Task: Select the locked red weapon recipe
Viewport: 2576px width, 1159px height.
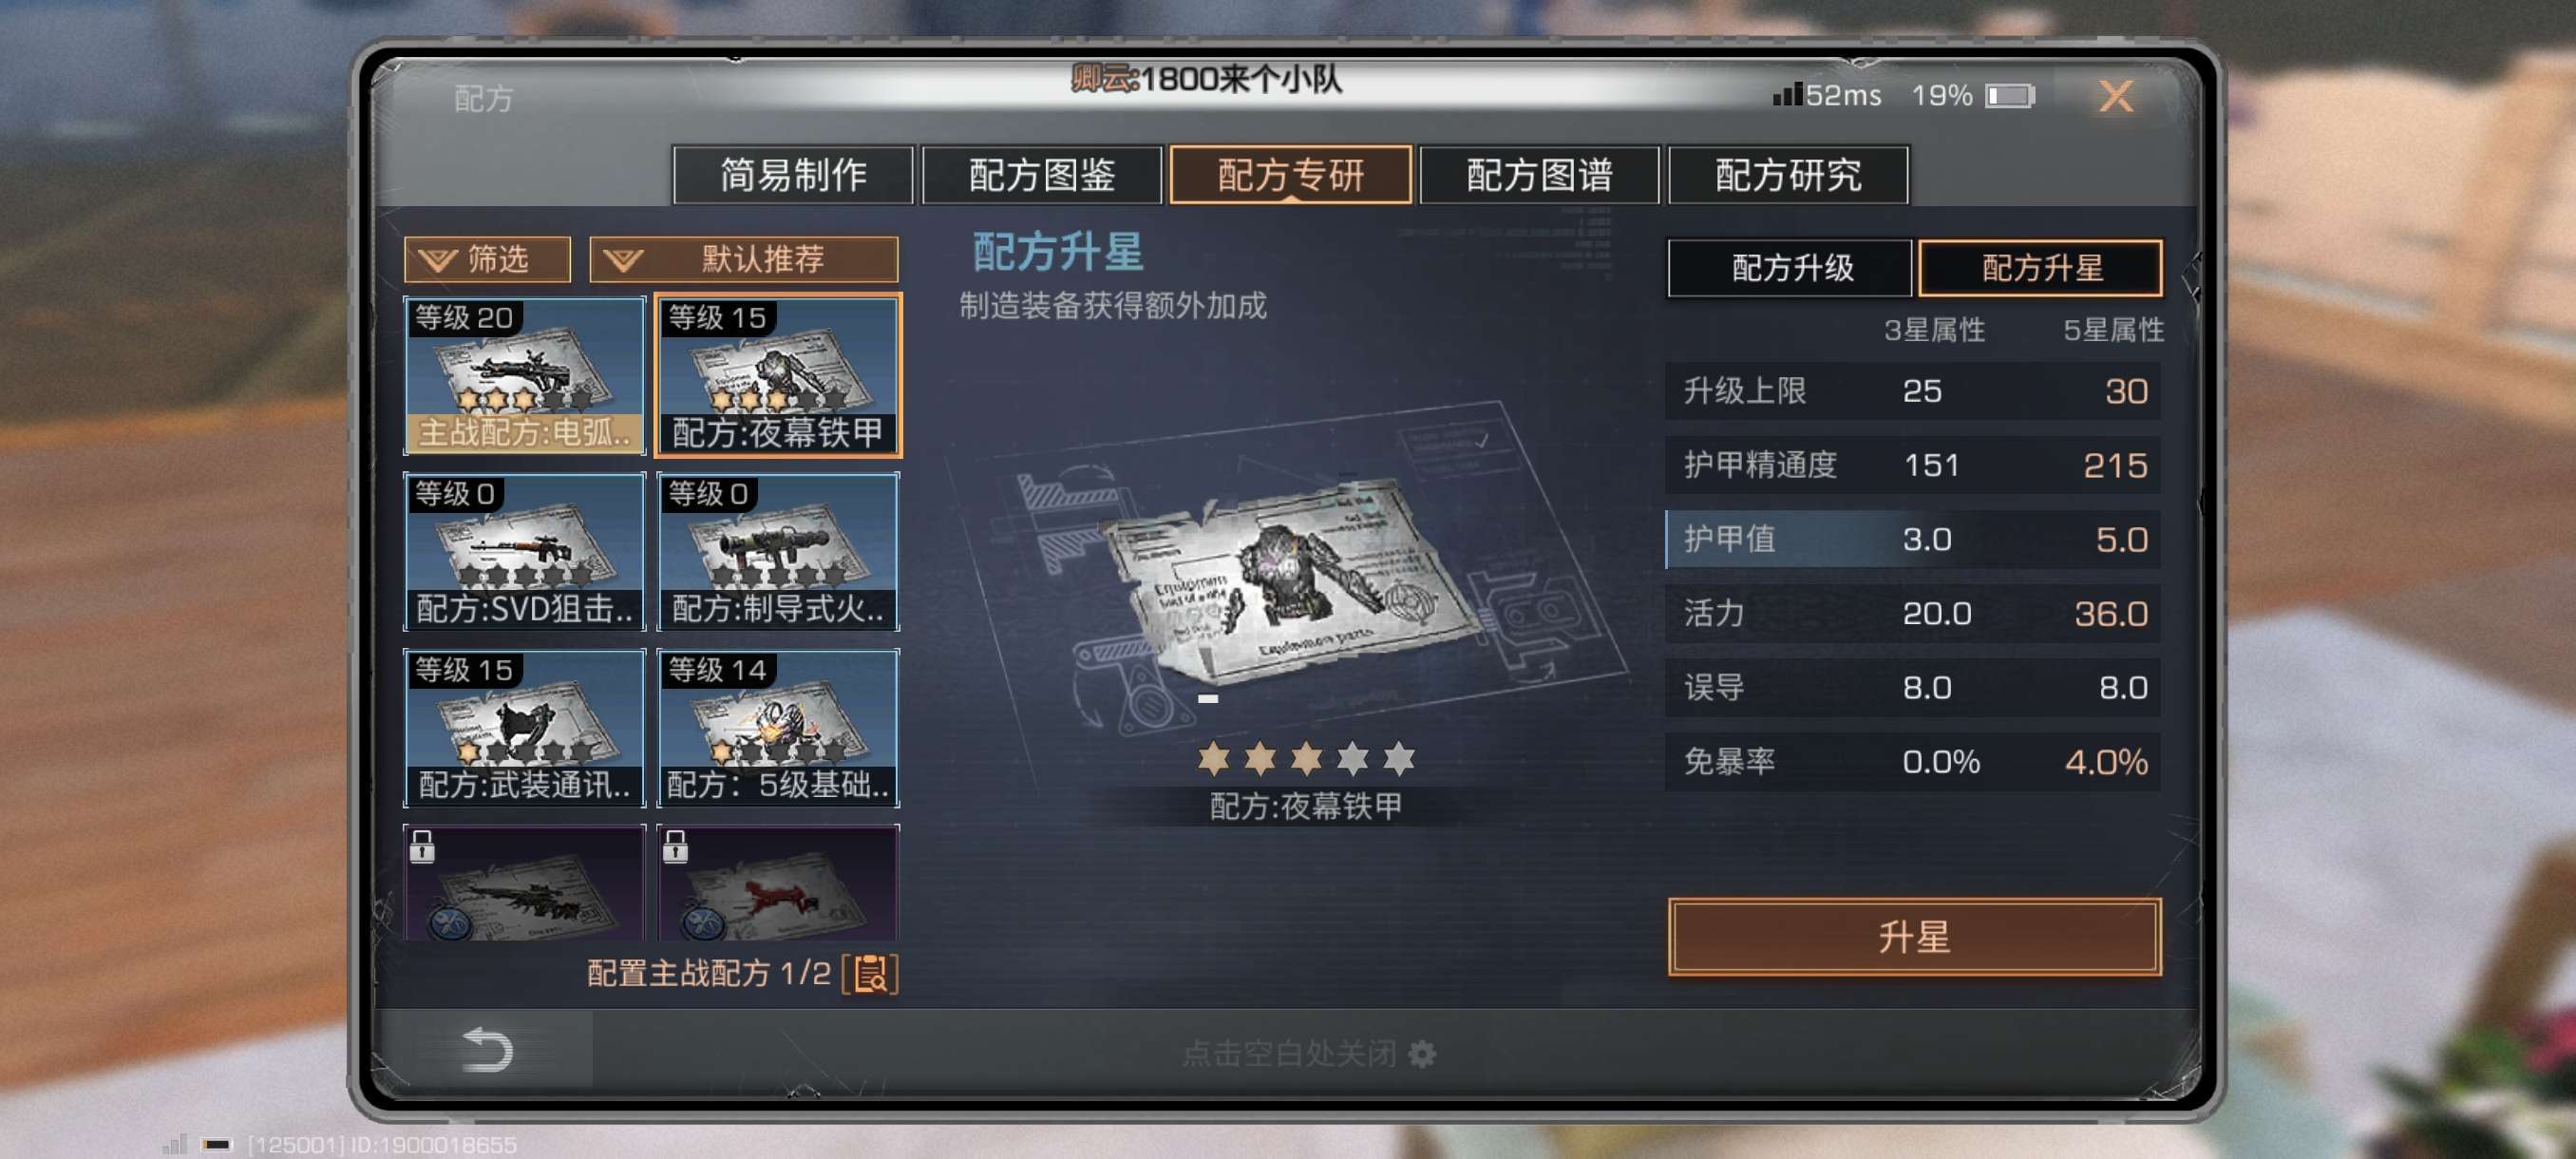Action: [778, 883]
